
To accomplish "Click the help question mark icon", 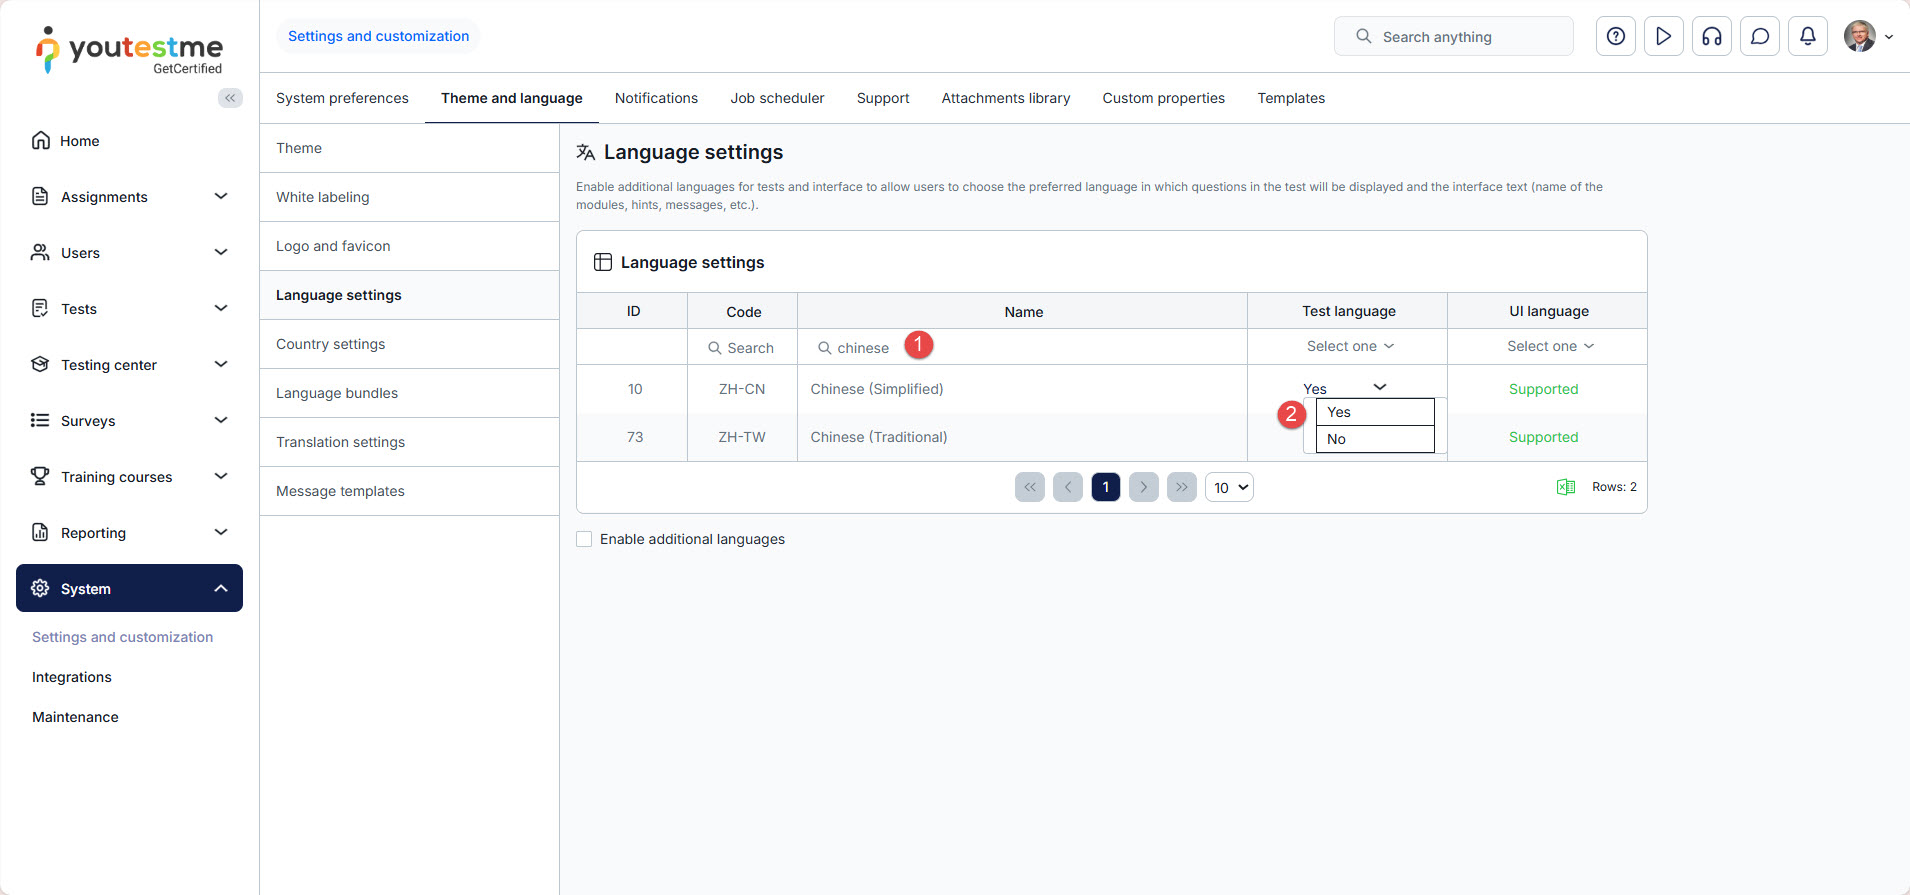I will [x=1615, y=37].
